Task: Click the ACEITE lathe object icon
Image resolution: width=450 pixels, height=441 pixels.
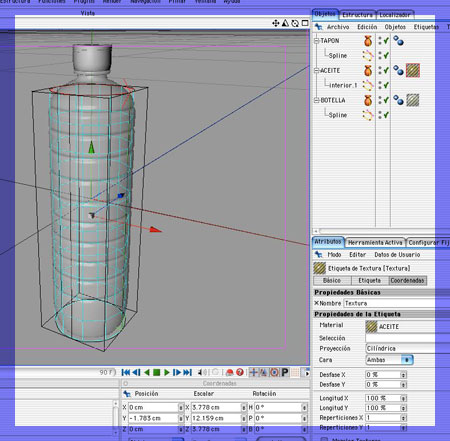Action: 368,71
